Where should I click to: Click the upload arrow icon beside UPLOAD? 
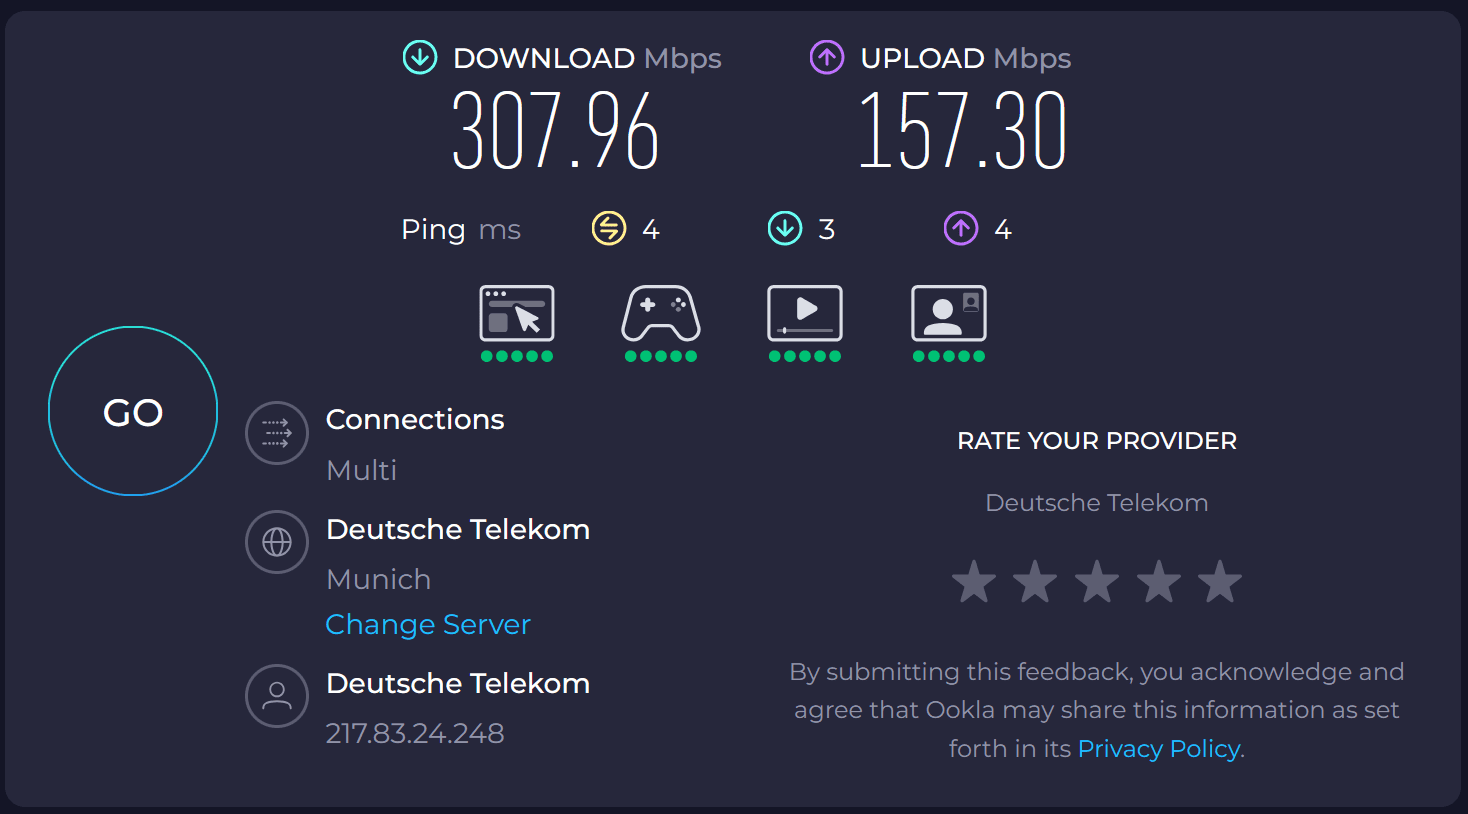827,58
